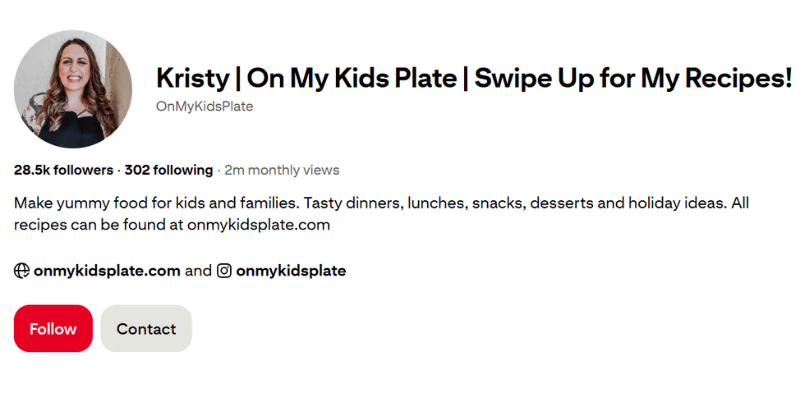Click the gray OnMyKidsPlate username handle

[x=205, y=107]
